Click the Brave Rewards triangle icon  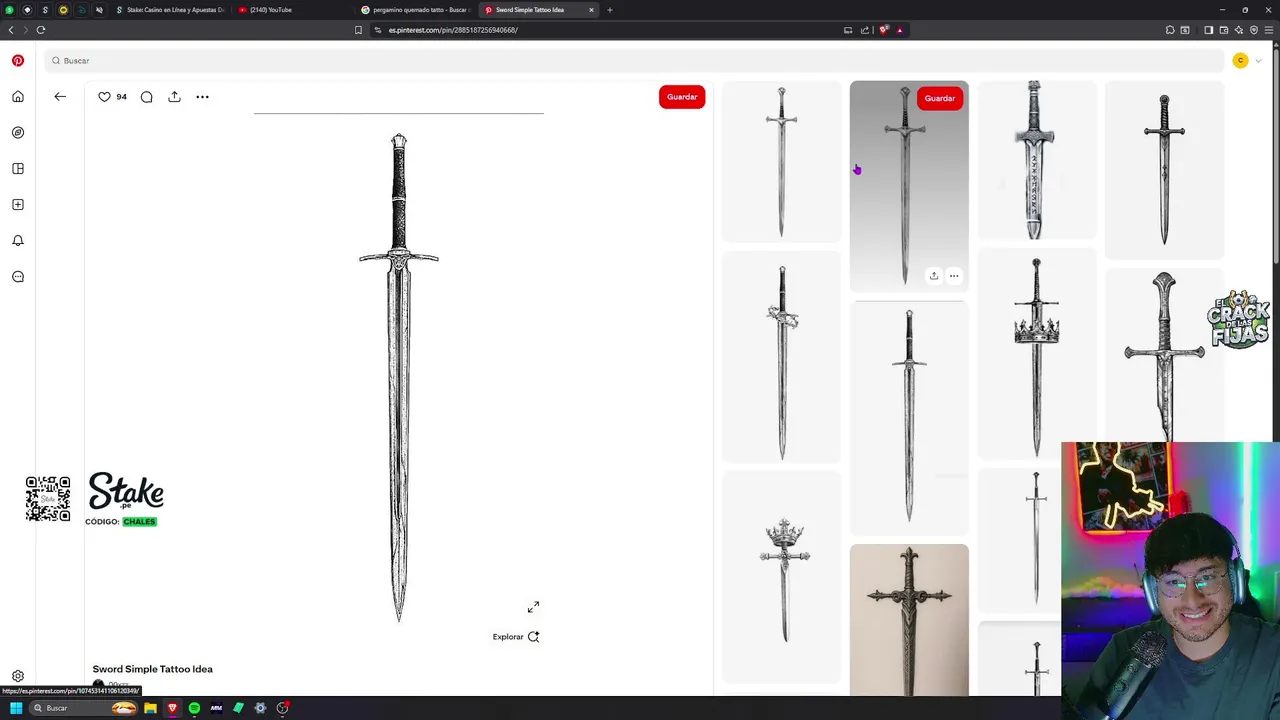[x=899, y=30]
